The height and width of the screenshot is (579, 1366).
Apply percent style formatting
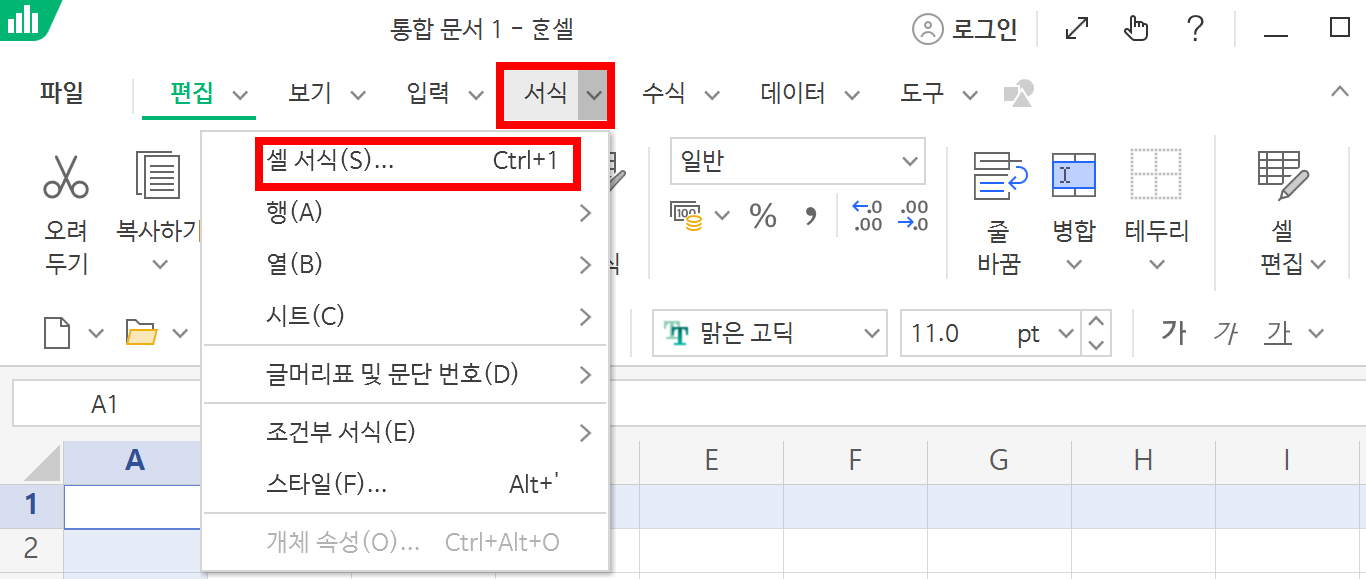763,217
